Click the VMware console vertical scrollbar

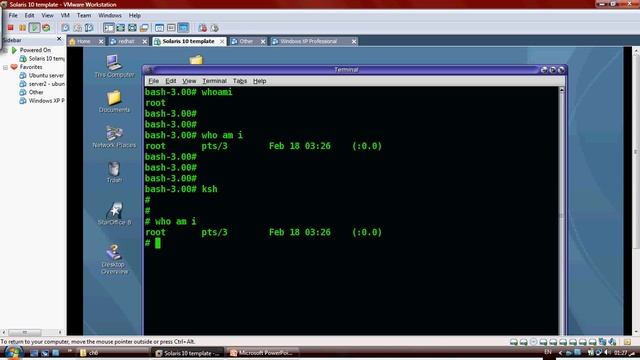click(x=636, y=191)
